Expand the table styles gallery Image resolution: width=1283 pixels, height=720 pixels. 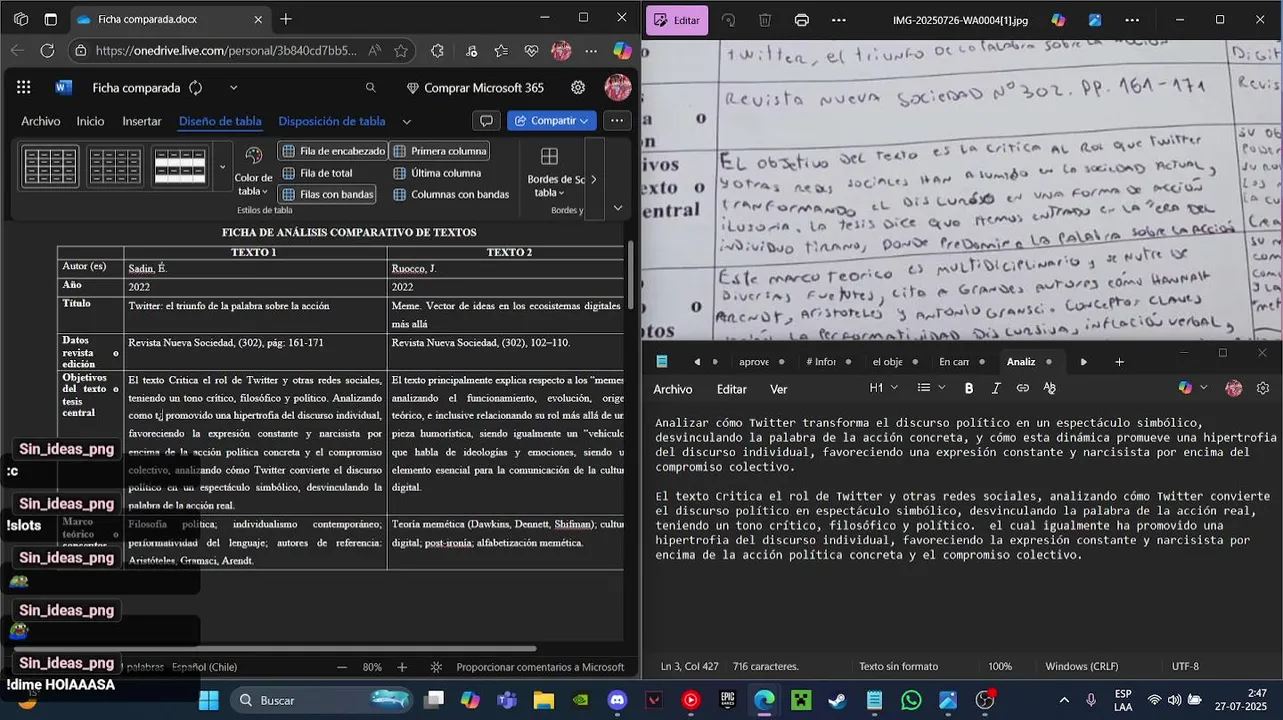click(222, 166)
